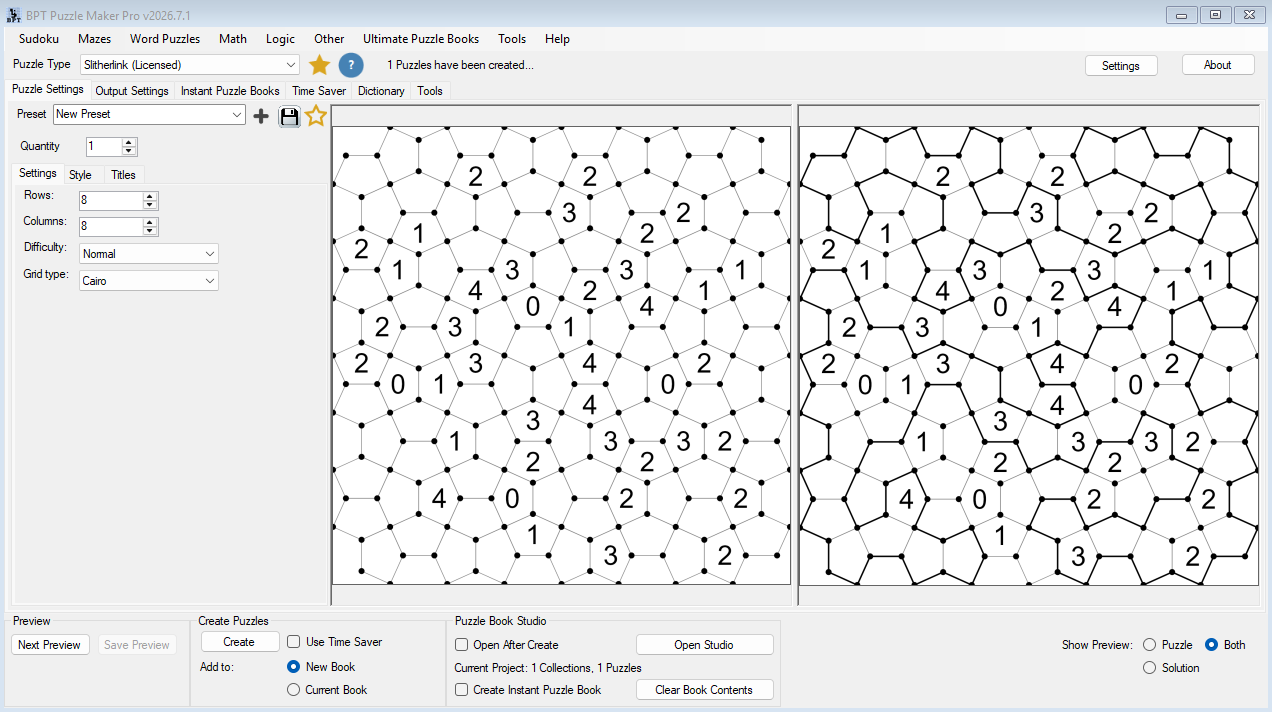Image resolution: width=1272 pixels, height=712 pixels.
Task: Save preset using the floppy disk icon
Action: pos(289,116)
